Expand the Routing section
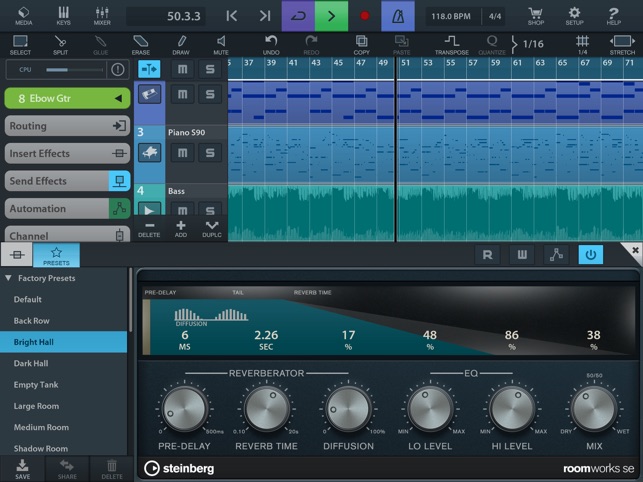 66,126
